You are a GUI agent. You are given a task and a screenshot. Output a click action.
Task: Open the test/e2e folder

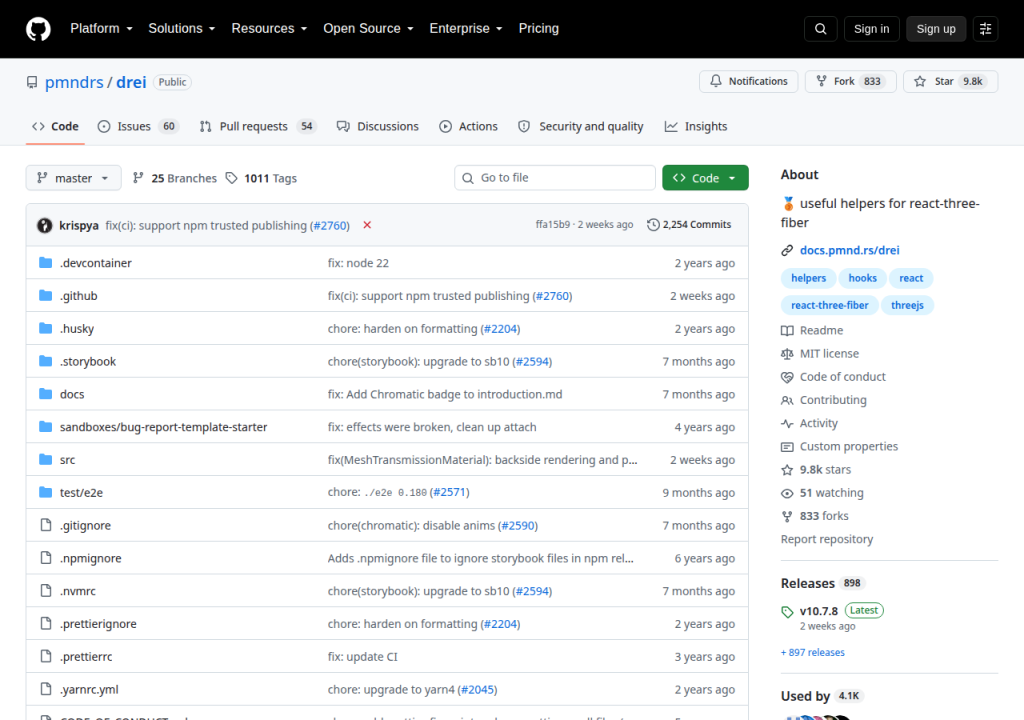click(x=81, y=493)
